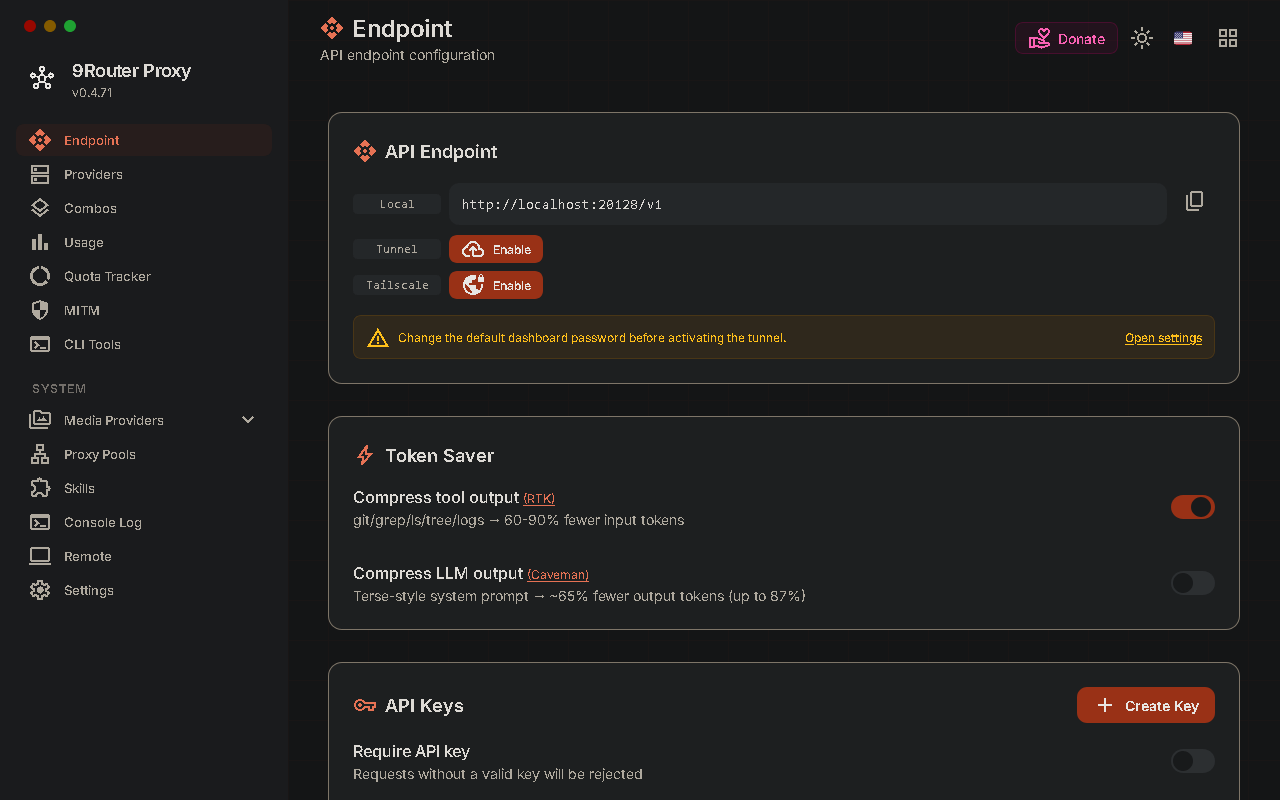
Task: Click the password warning message text
Action: (592, 338)
